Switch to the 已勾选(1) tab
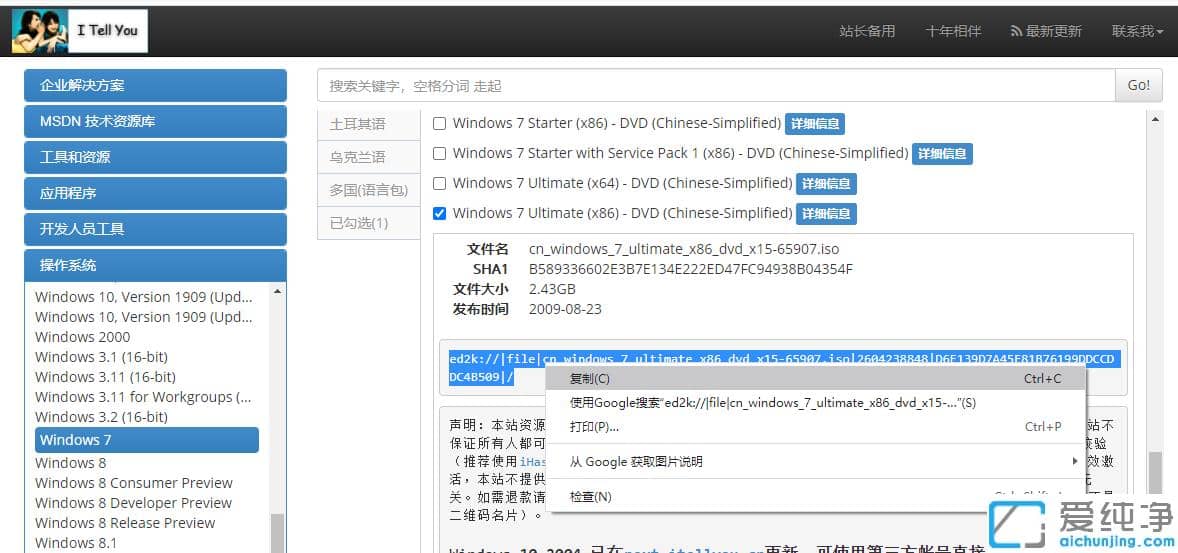This screenshot has width=1178, height=553. [368, 223]
